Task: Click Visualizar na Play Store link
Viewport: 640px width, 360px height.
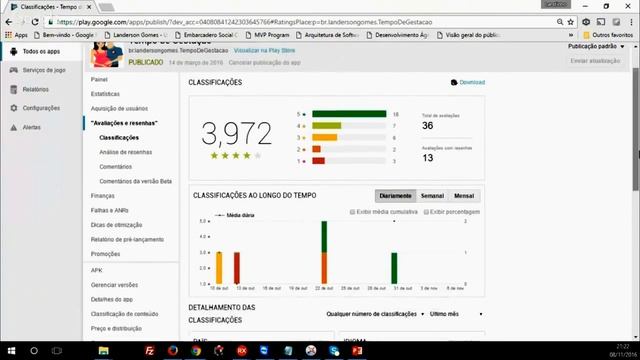Action: [264, 51]
